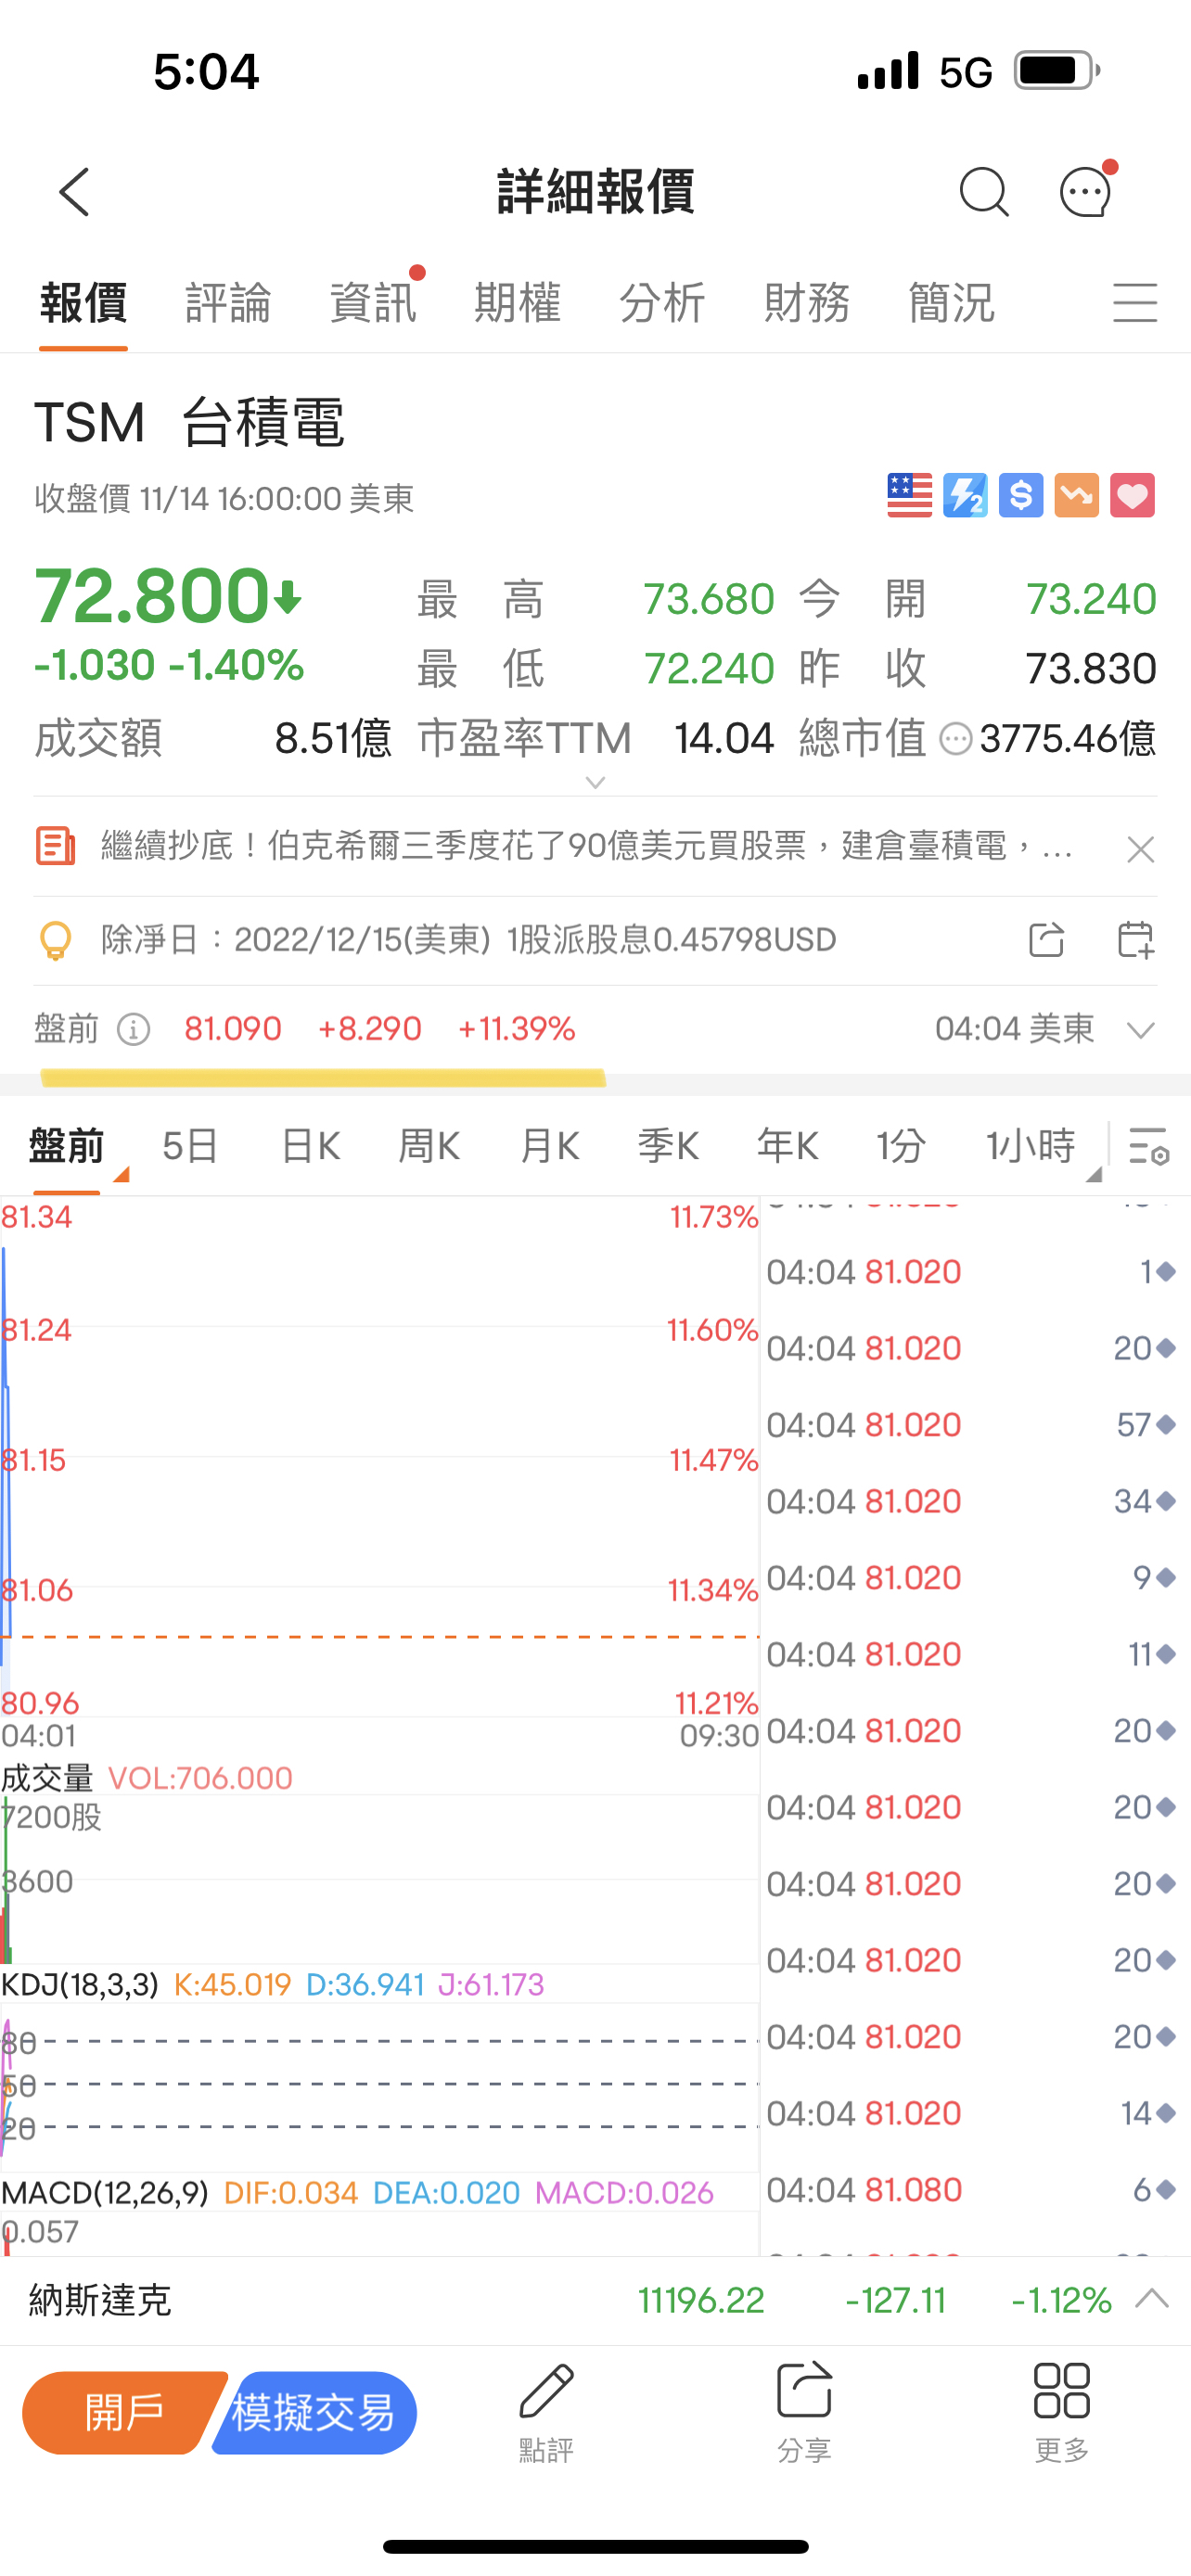Tap info icon next to 盤前 price
This screenshot has height=2576, width=1191.
click(x=133, y=1029)
